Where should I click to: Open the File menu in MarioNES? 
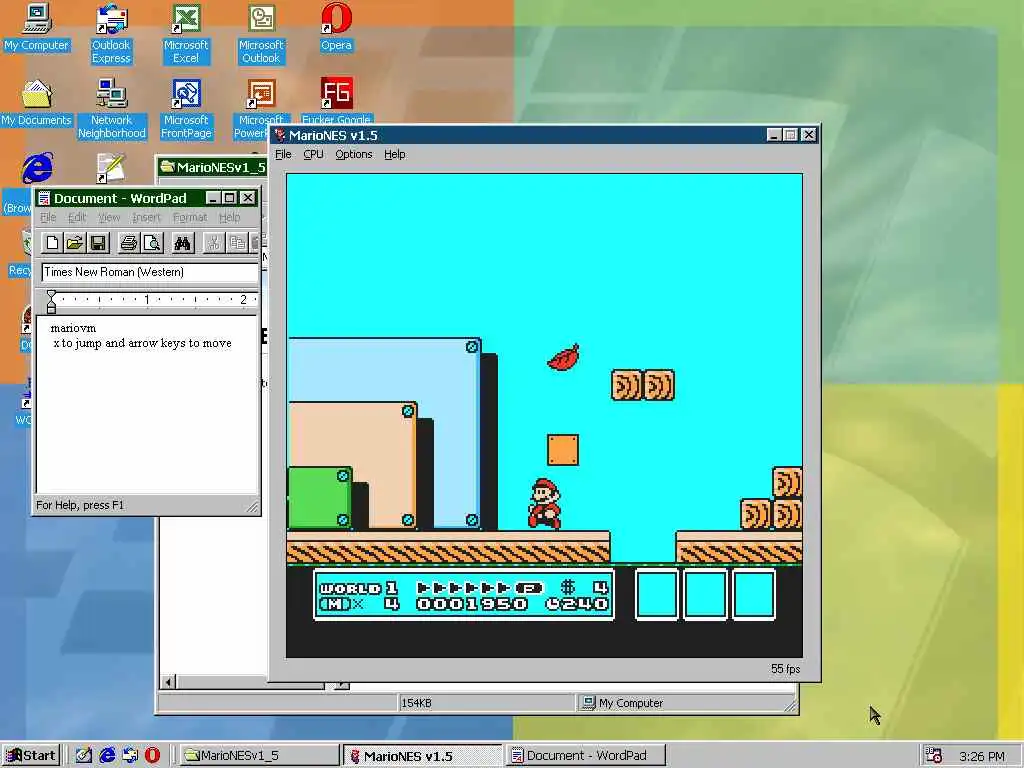283,155
